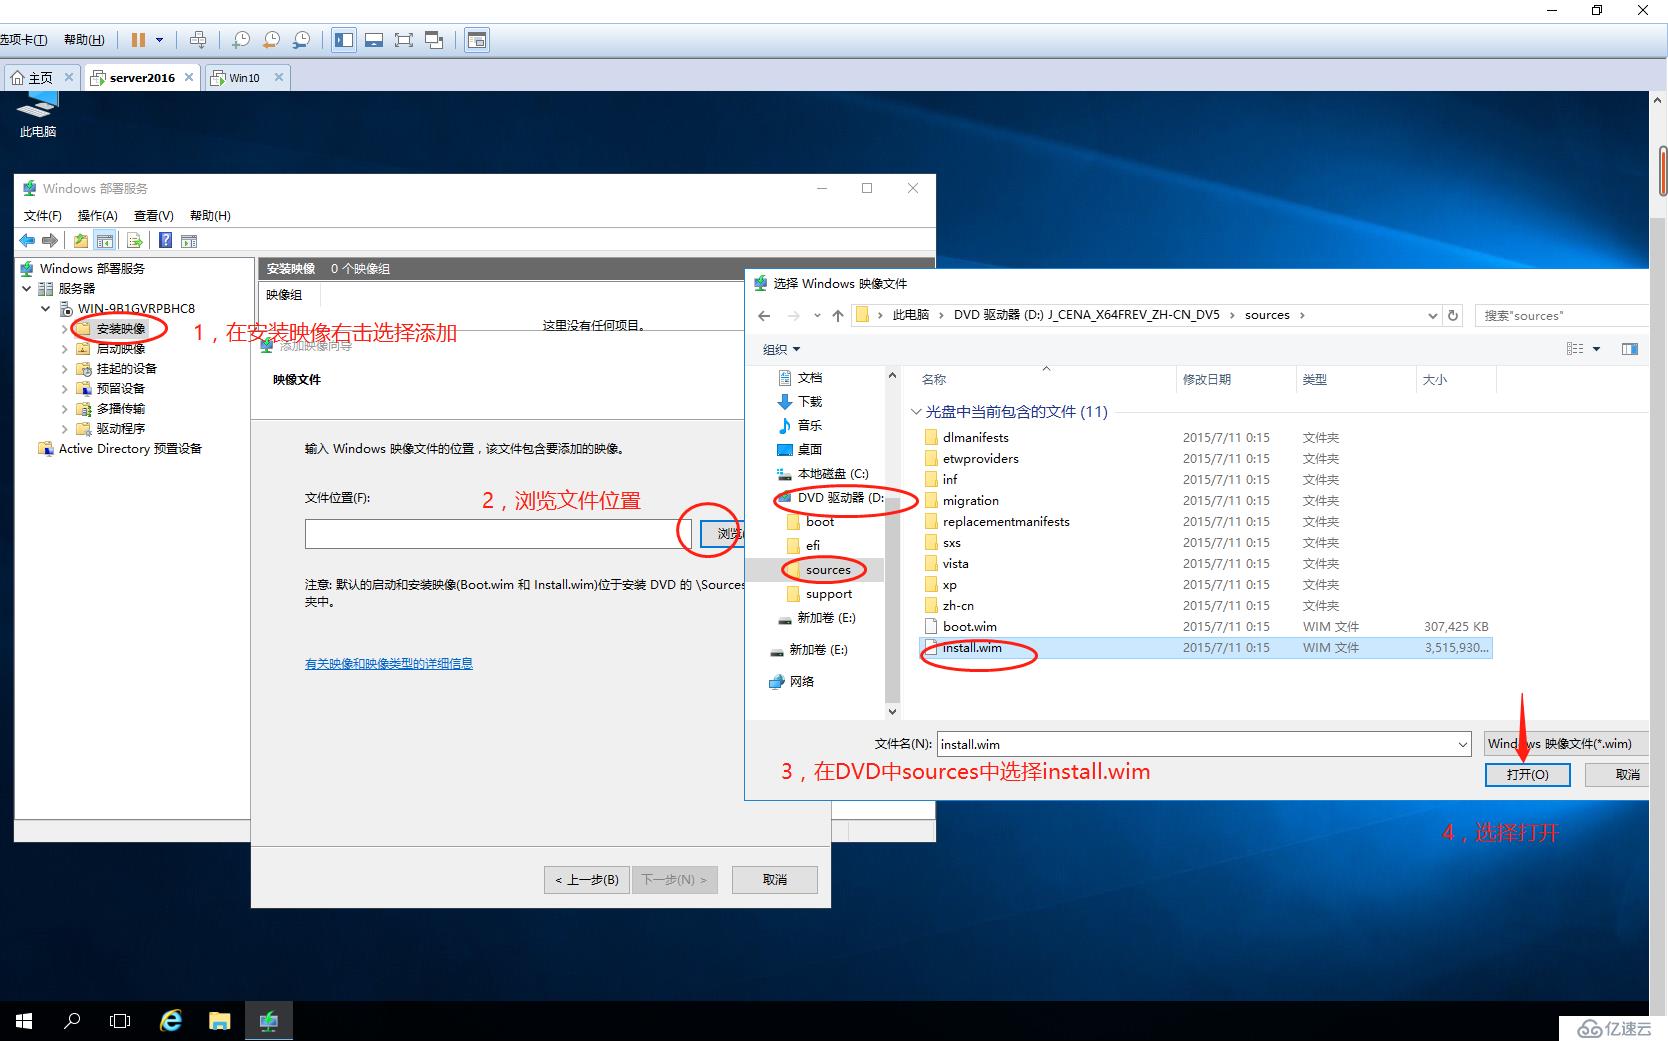Enter full screen mode icon

[404, 40]
